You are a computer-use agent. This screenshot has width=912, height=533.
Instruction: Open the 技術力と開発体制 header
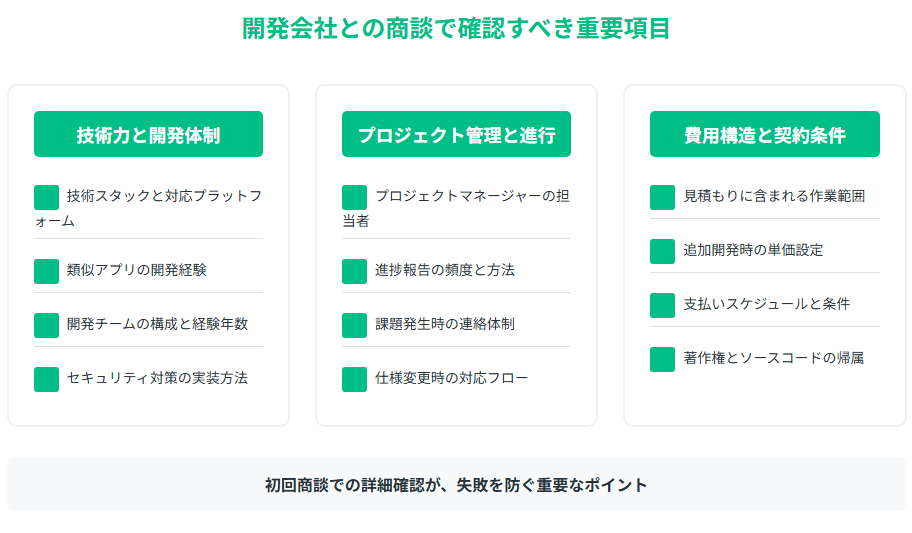(148, 134)
